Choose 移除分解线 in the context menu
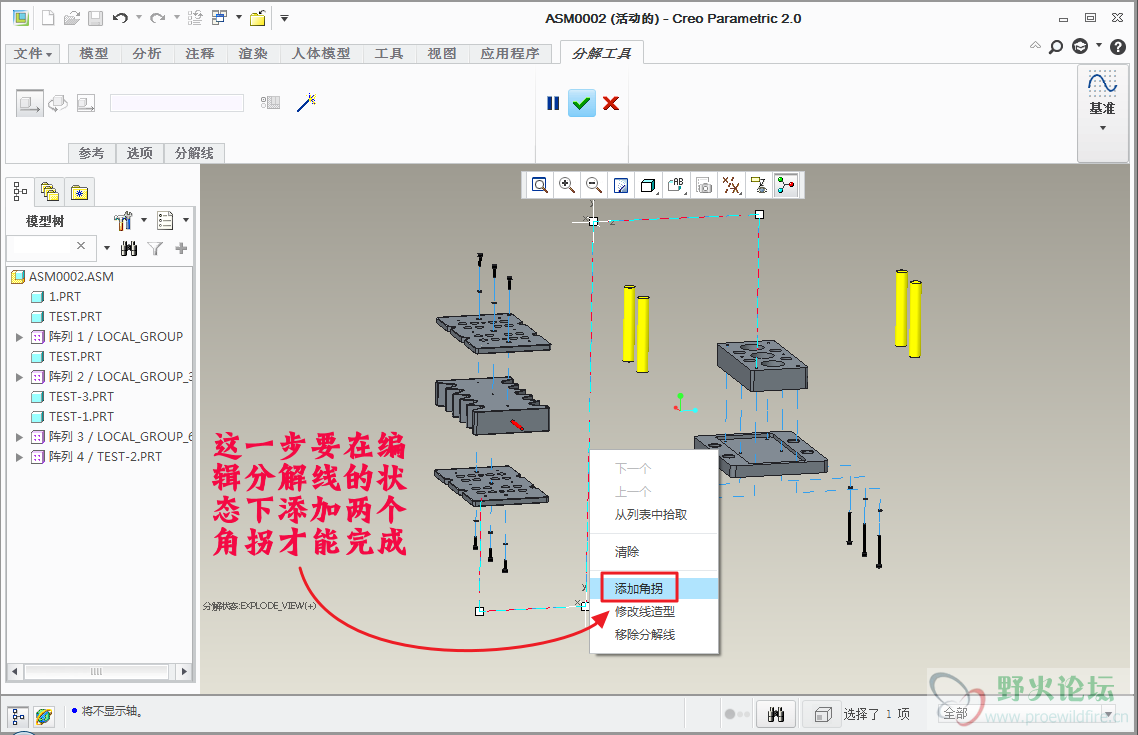The height and width of the screenshot is (735, 1138). point(655,635)
